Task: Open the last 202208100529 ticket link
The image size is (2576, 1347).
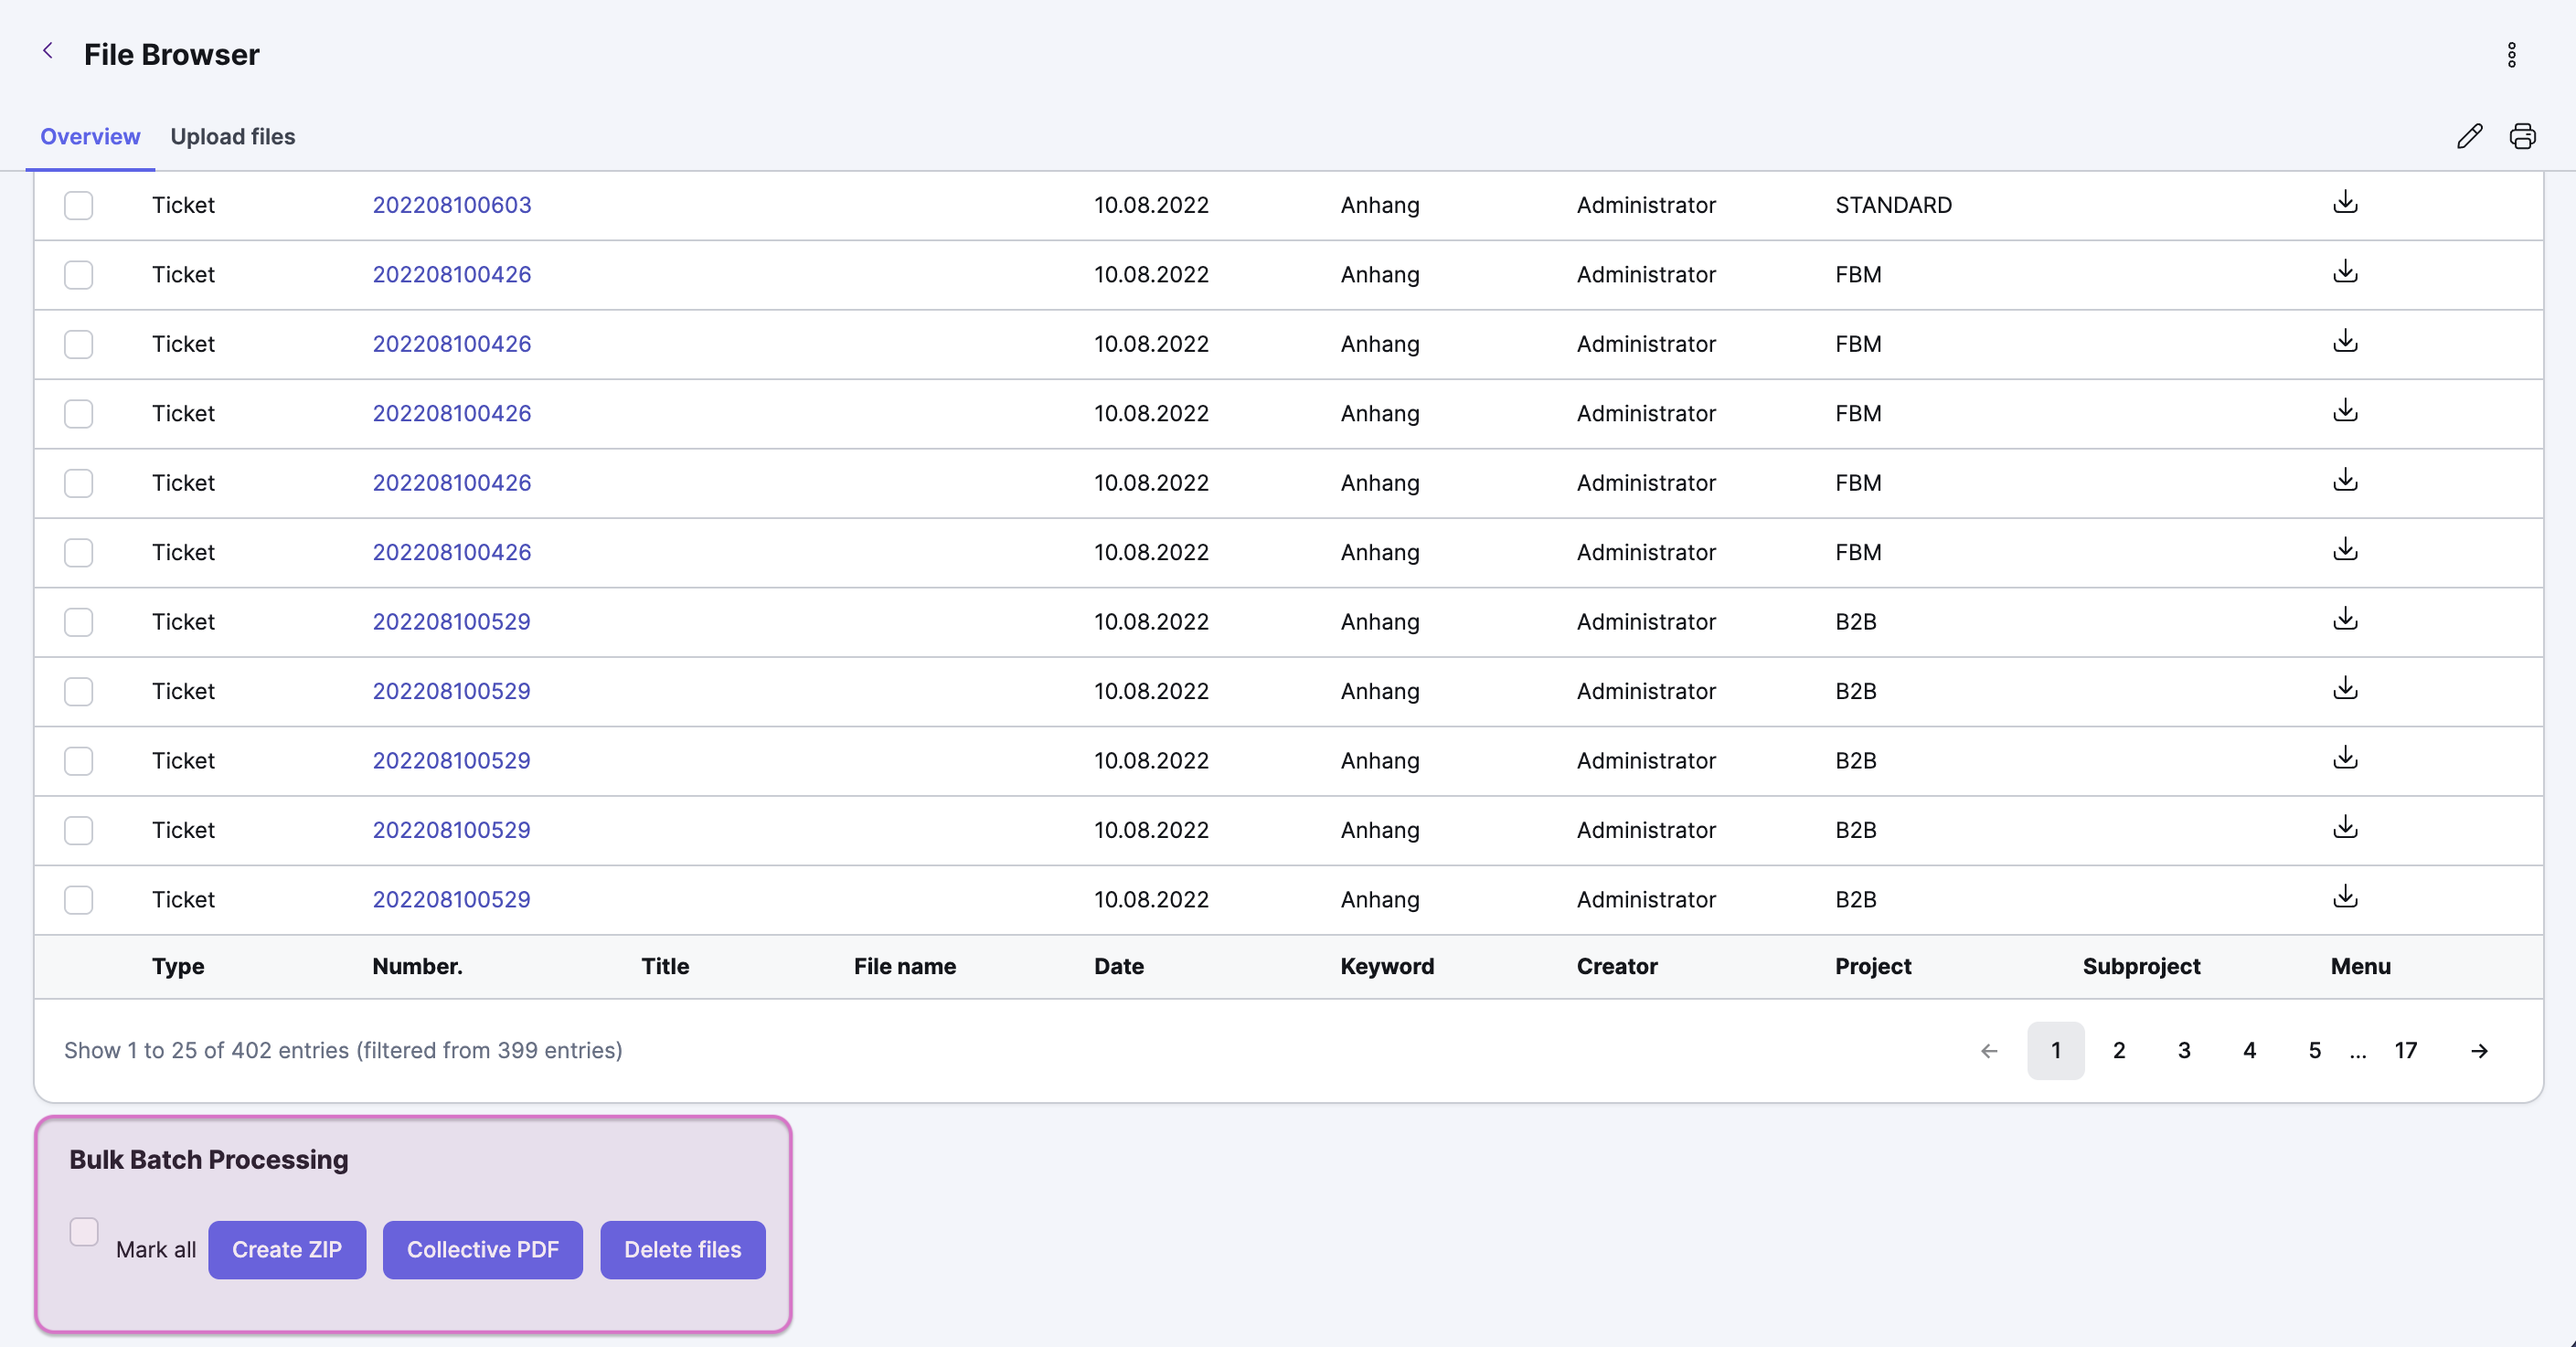Action: pyautogui.click(x=451, y=899)
